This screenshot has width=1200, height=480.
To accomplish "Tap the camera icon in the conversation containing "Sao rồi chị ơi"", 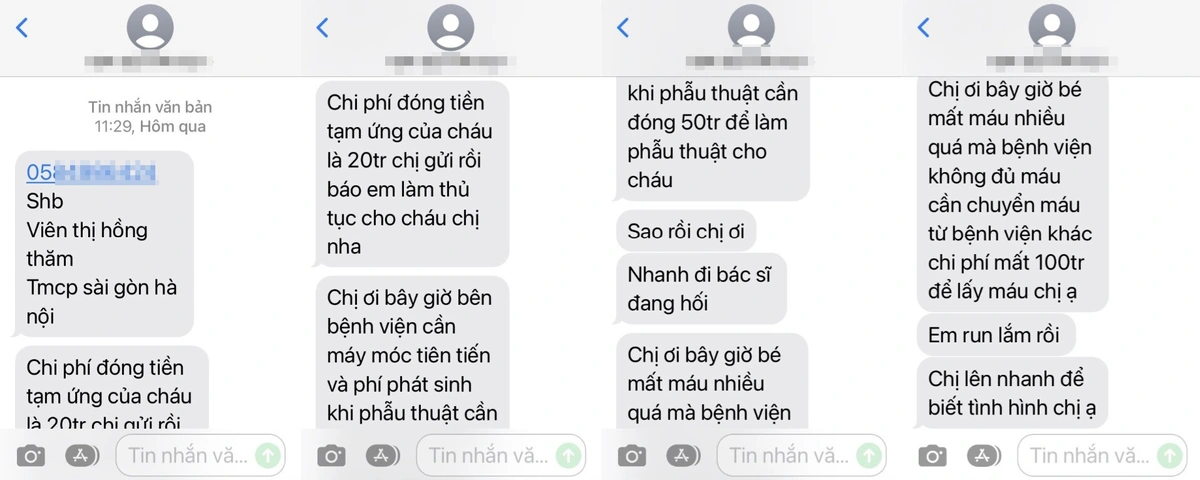I will (x=631, y=456).
